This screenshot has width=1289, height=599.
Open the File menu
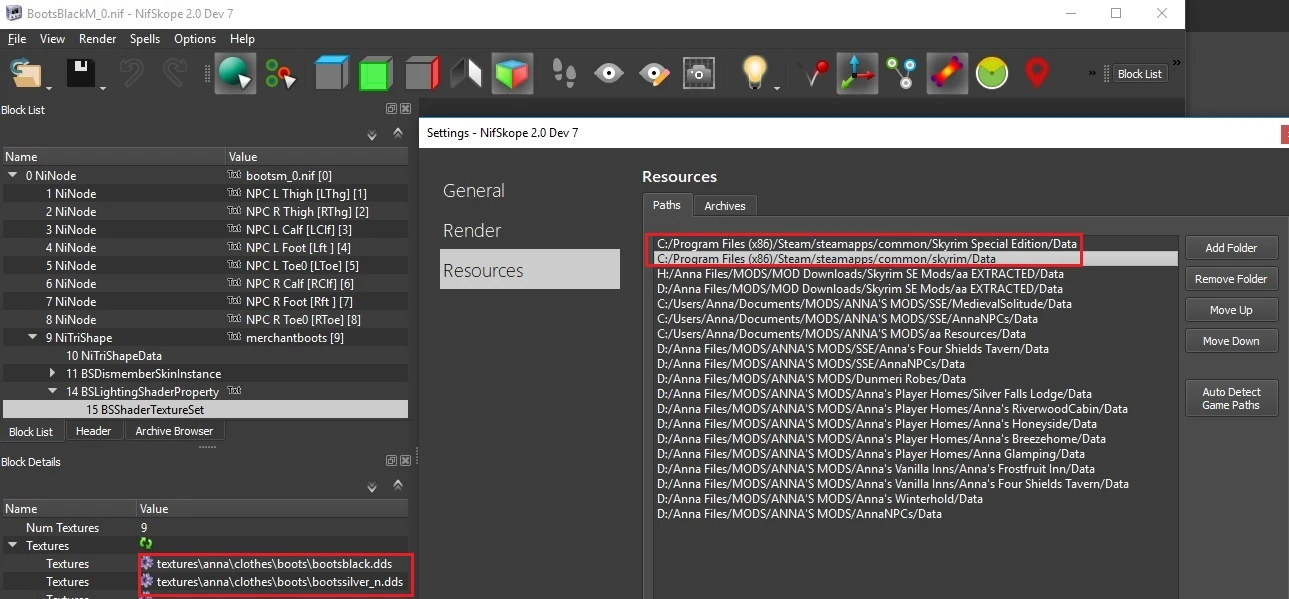(17, 38)
